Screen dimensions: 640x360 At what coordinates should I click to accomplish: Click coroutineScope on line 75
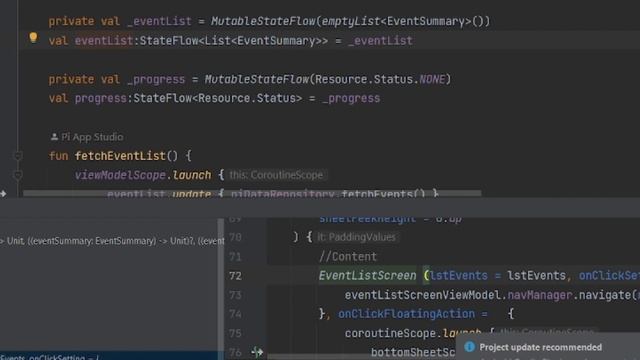pyautogui.click(x=390, y=333)
